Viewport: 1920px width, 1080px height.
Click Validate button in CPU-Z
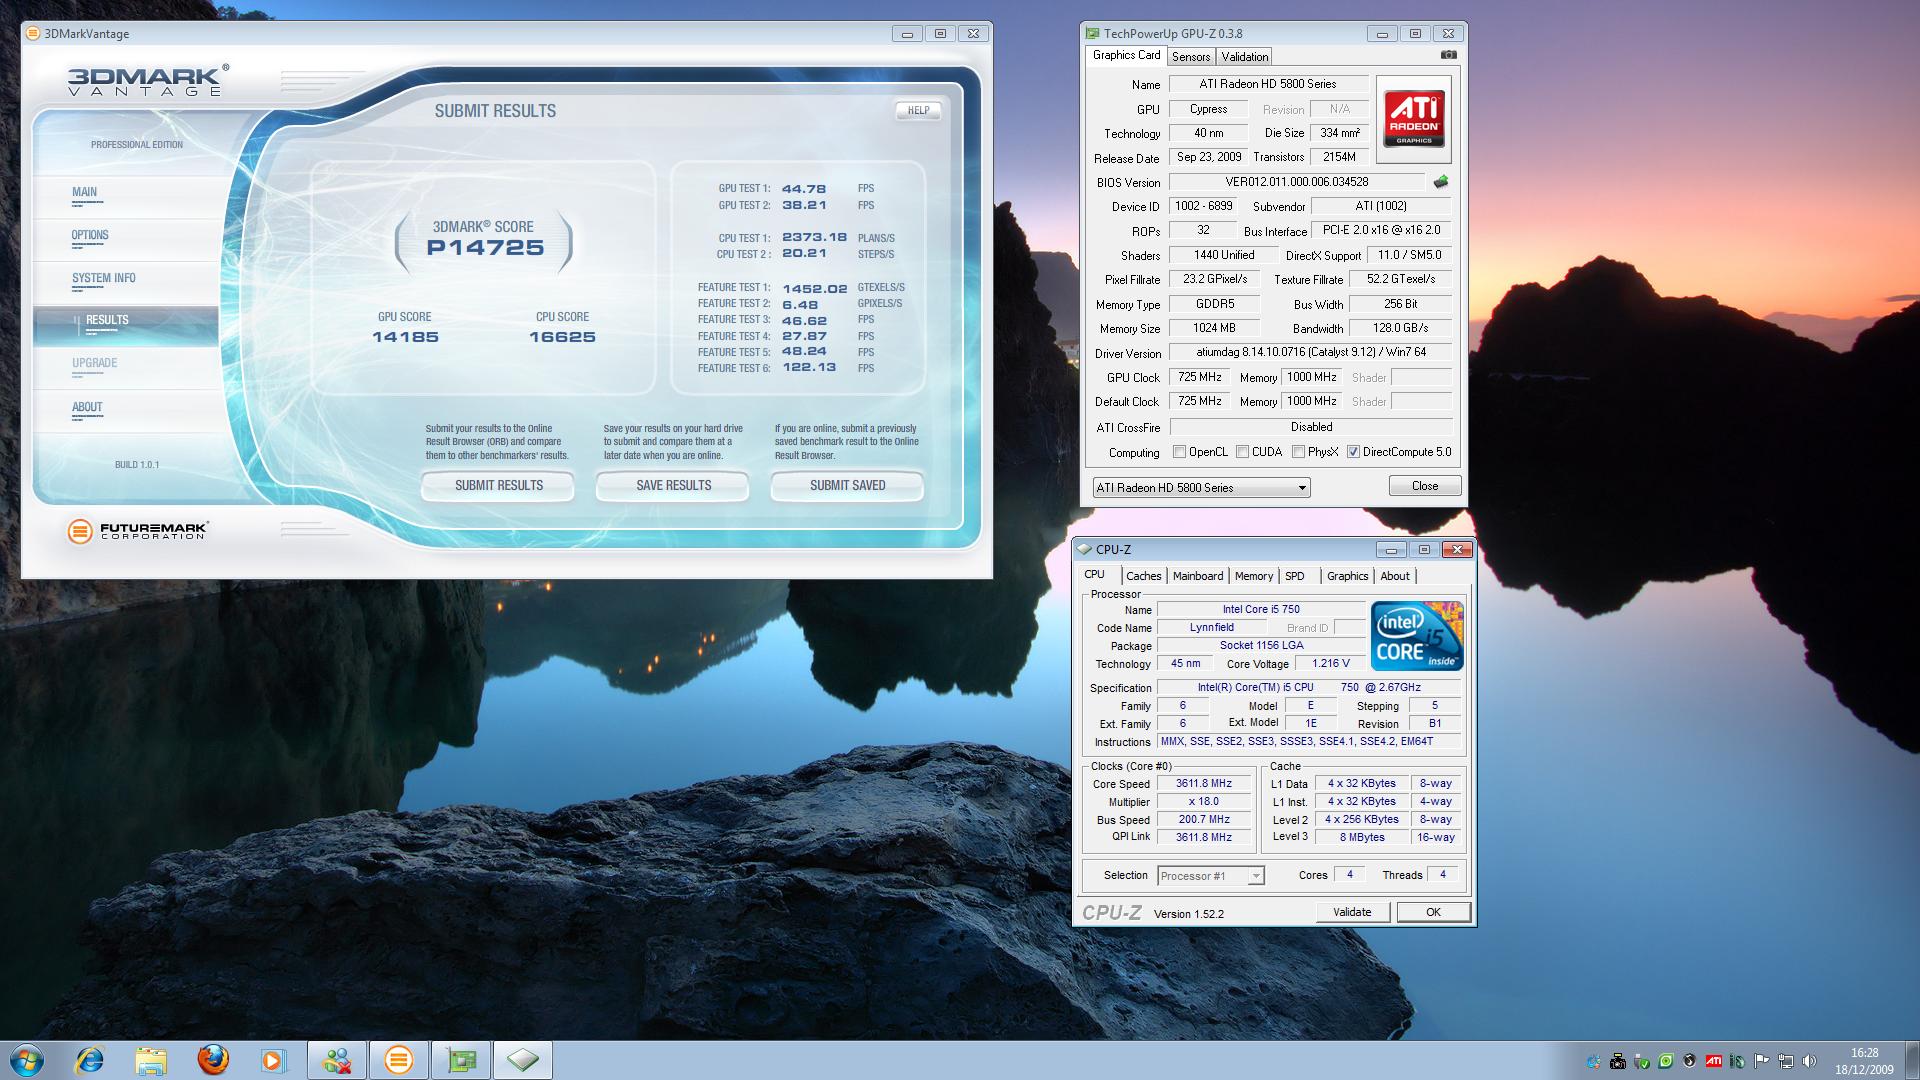click(x=1352, y=912)
